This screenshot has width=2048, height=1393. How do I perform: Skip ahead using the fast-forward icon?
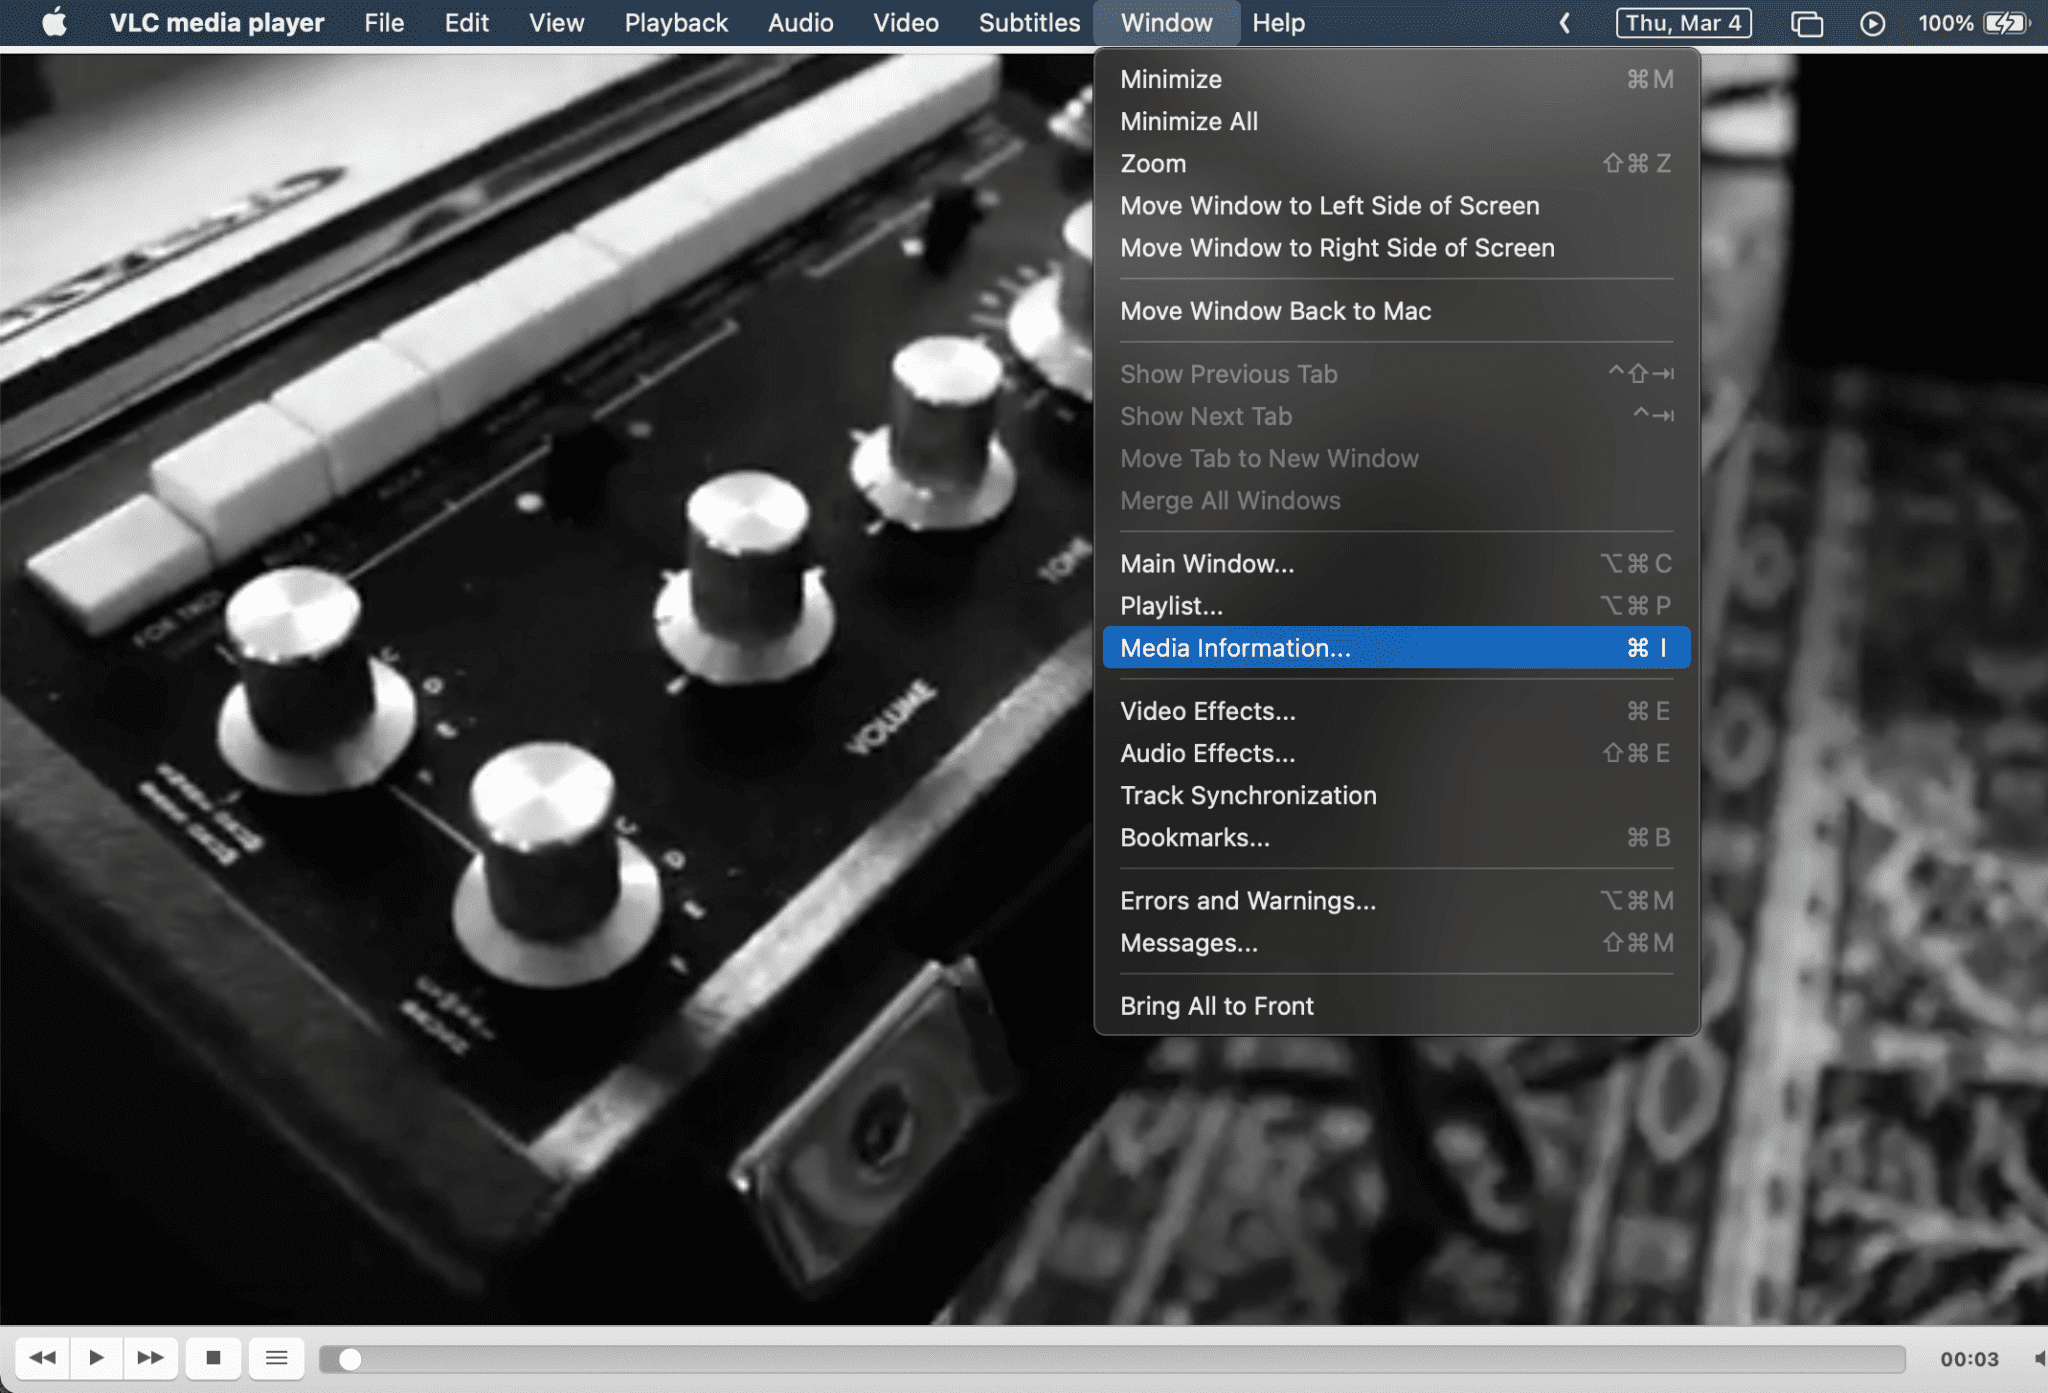coord(151,1357)
